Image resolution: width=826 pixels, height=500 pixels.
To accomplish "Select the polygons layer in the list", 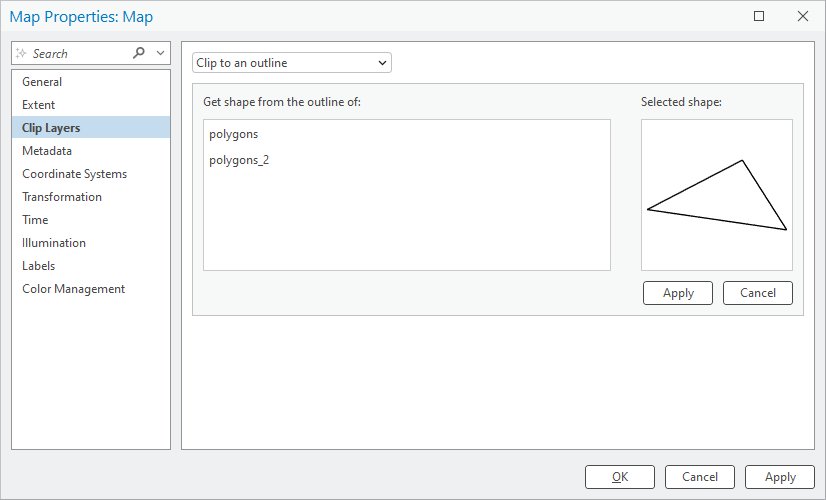I will click(234, 134).
